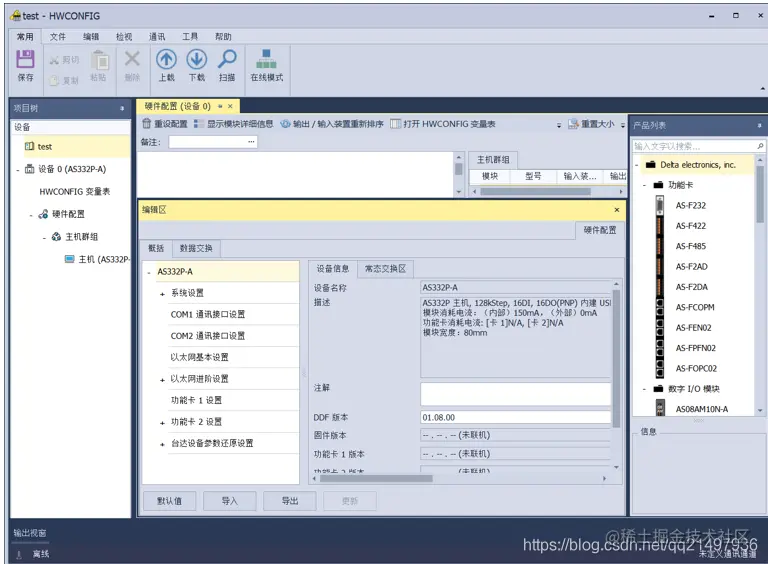Collapse the 设备 0 (AS332P-A) tree node
768x564 pixels.
coord(18,170)
